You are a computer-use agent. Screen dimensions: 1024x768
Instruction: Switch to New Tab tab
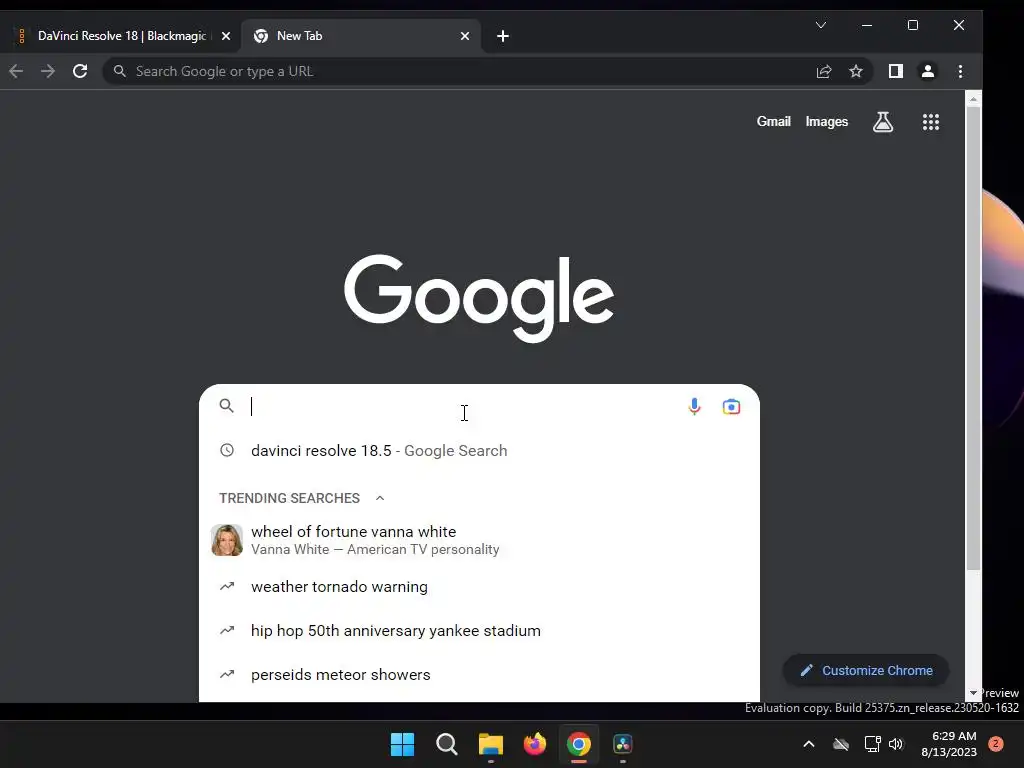361,36
